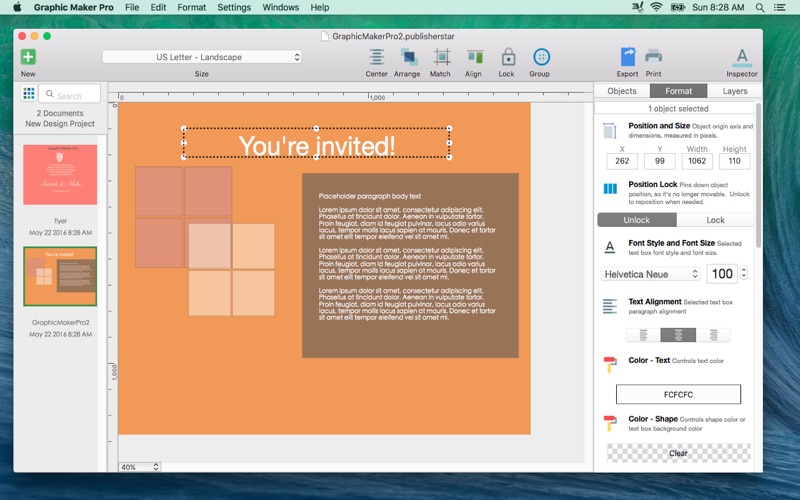Image resolution: width=800 pixels, height=500 pixels.
Task: Align text left
Action: click(643, 335)
